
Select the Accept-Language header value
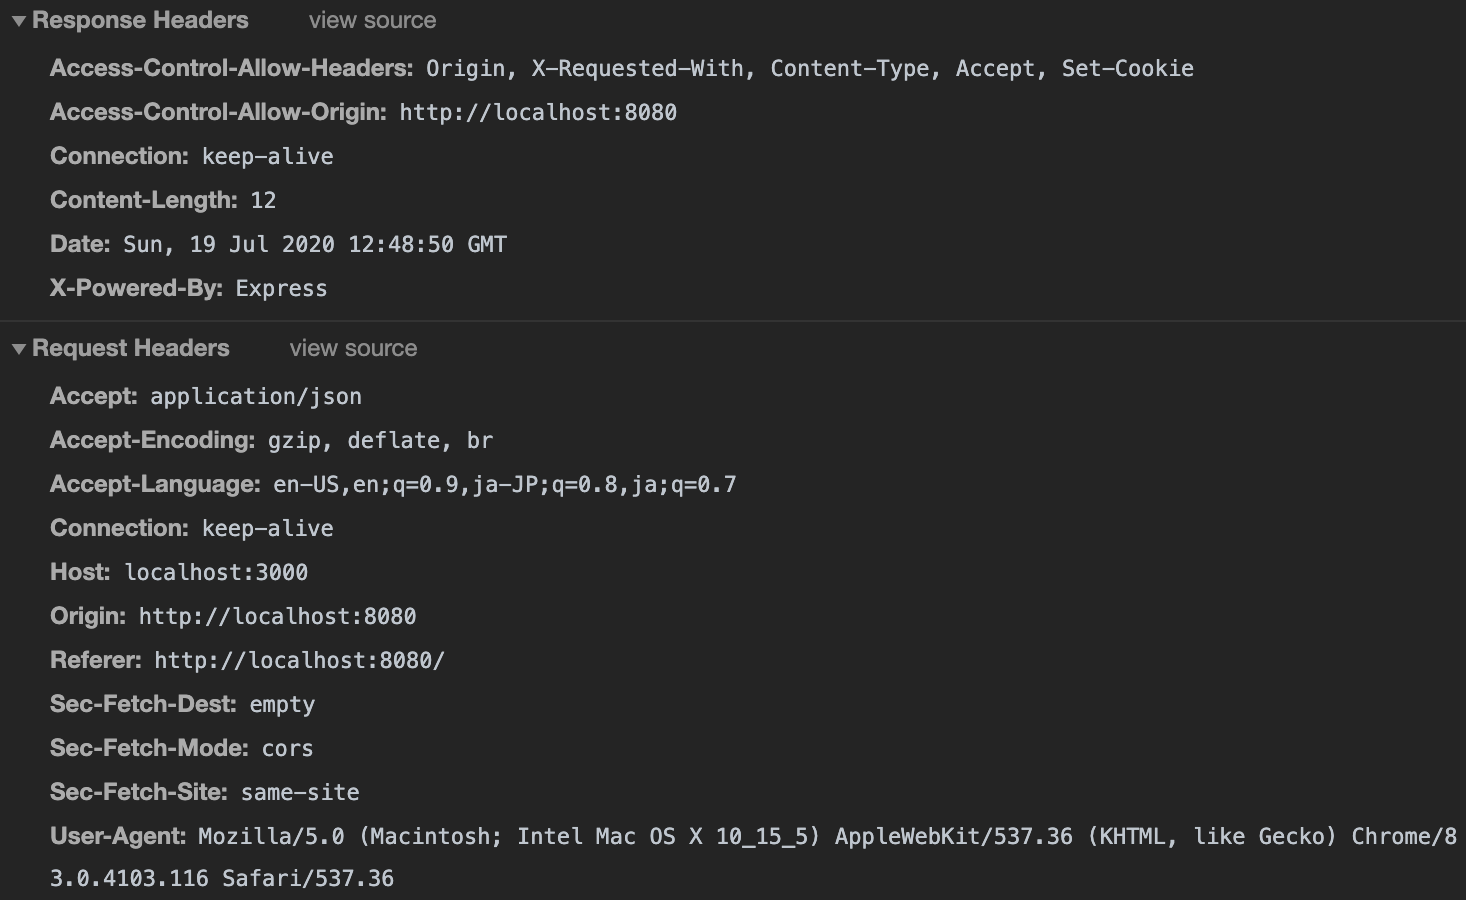pos(505,484)
